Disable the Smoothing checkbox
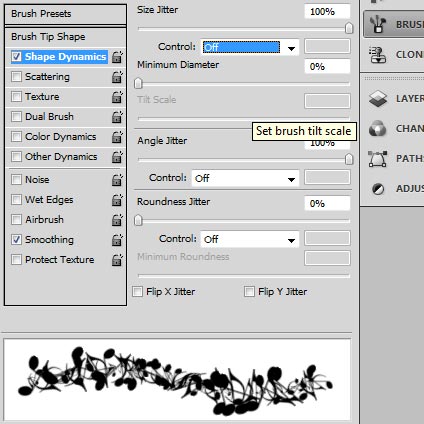Screen dimensions: 424x424 [16, 240]
